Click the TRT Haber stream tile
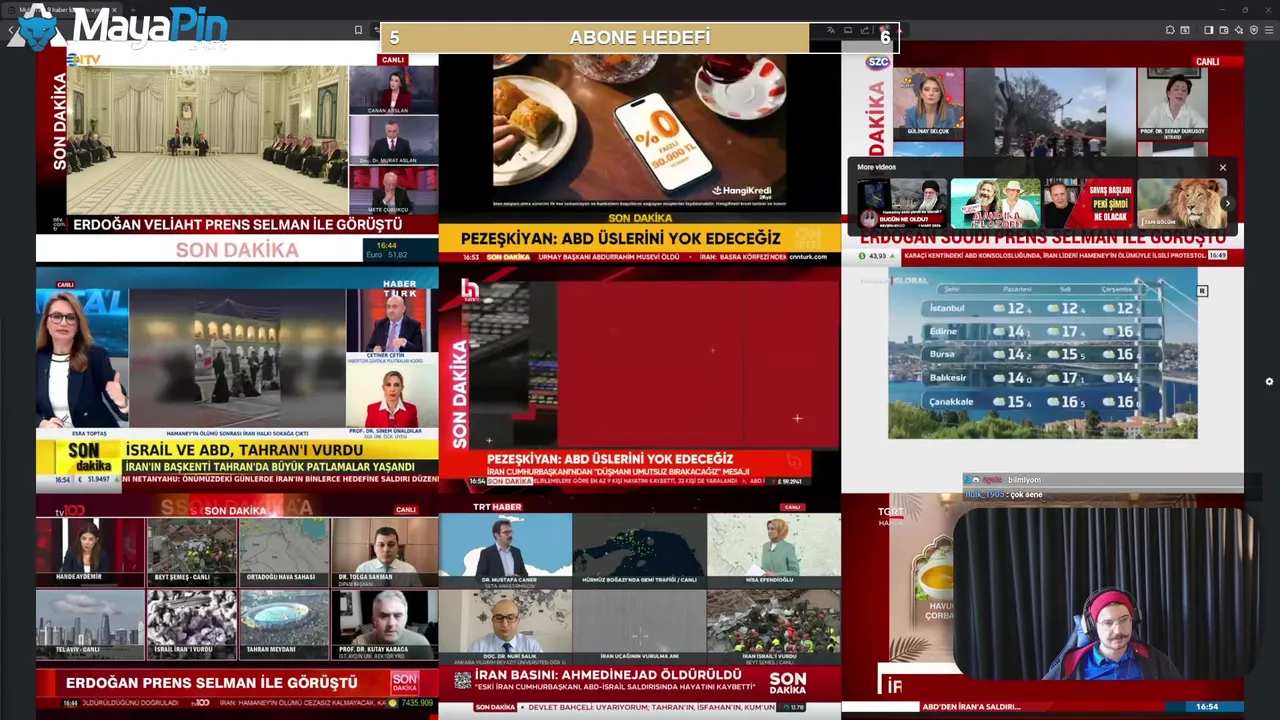This screenshot has width=1280, height=720. (640, 605)
